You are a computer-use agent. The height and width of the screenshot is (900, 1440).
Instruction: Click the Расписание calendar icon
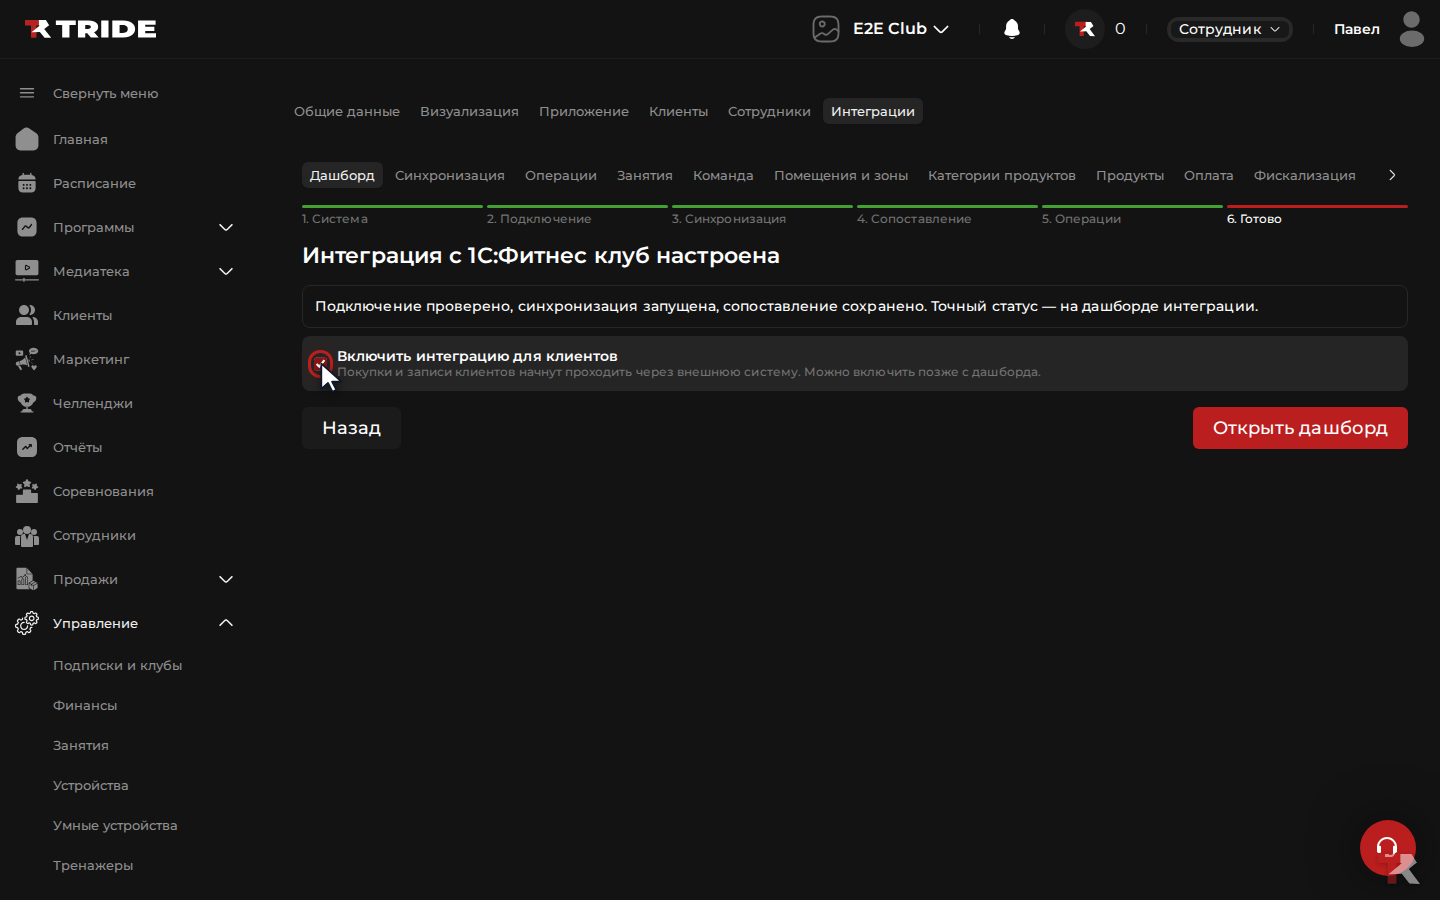coord(27,183)
